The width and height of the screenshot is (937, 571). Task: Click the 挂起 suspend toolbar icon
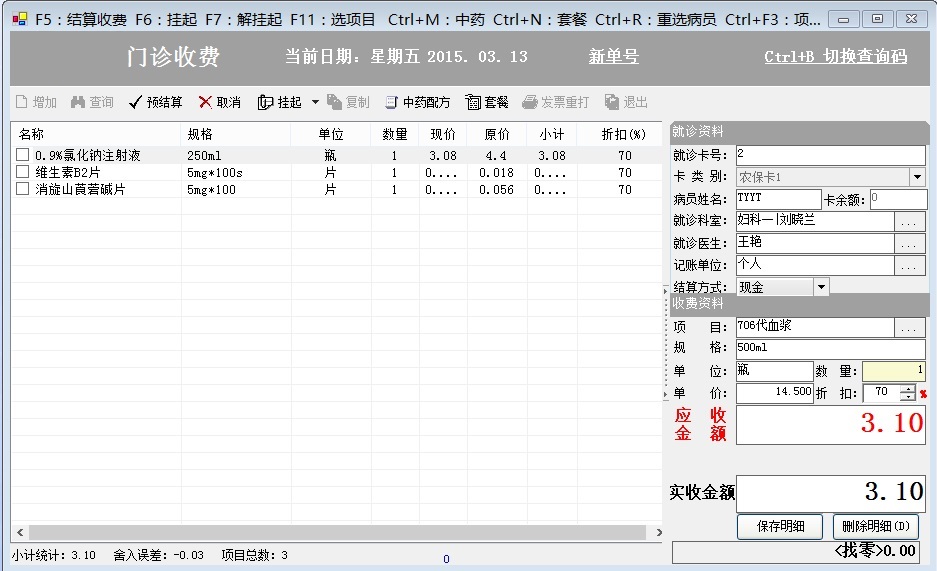point(265,102)
